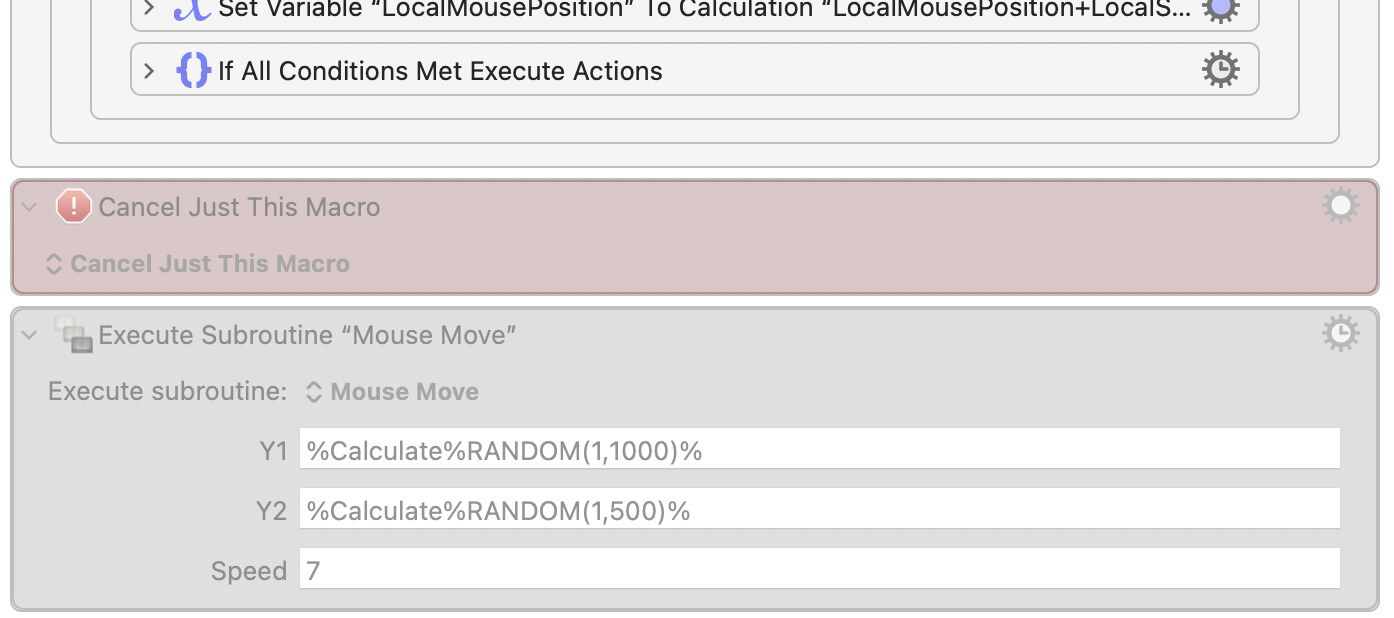1394x618 pixels.
Task: Open the Mouse Move subroutine selector
Action: tap(392, 392)
